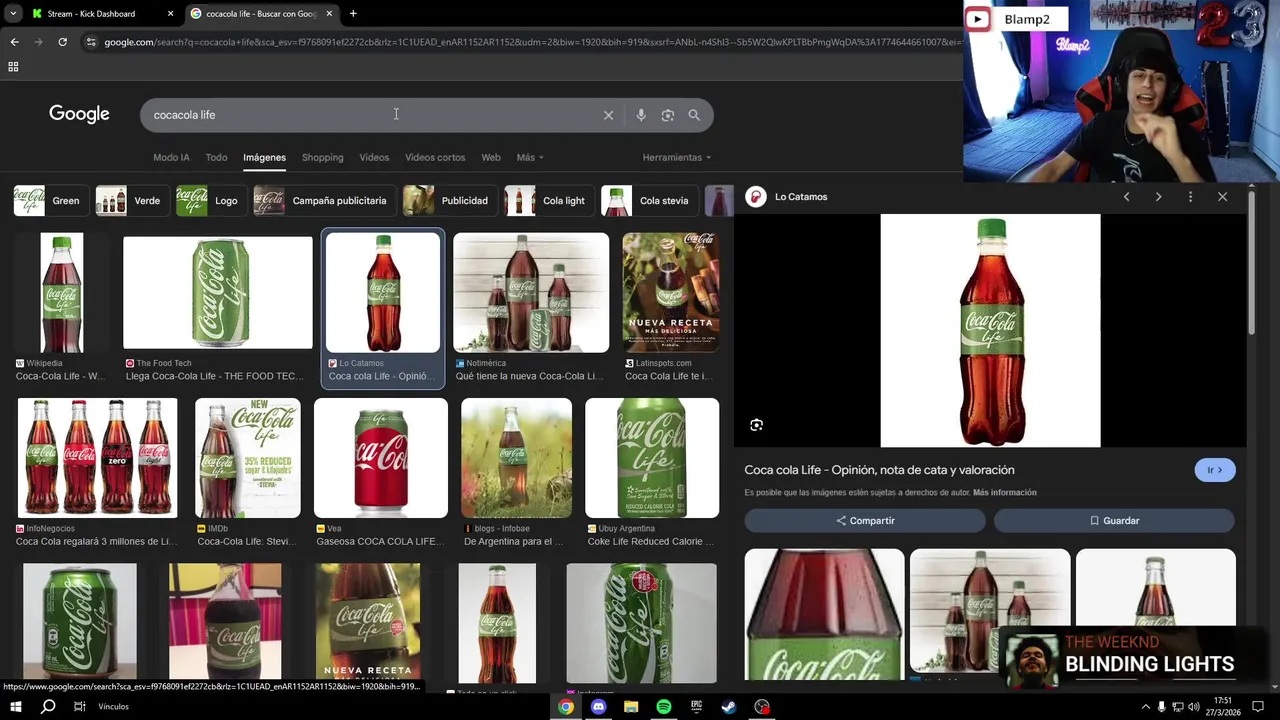1280x720 pixels.
Task: Open Vea red Coca-Cola can thumbnail
Action: [381, 458]
